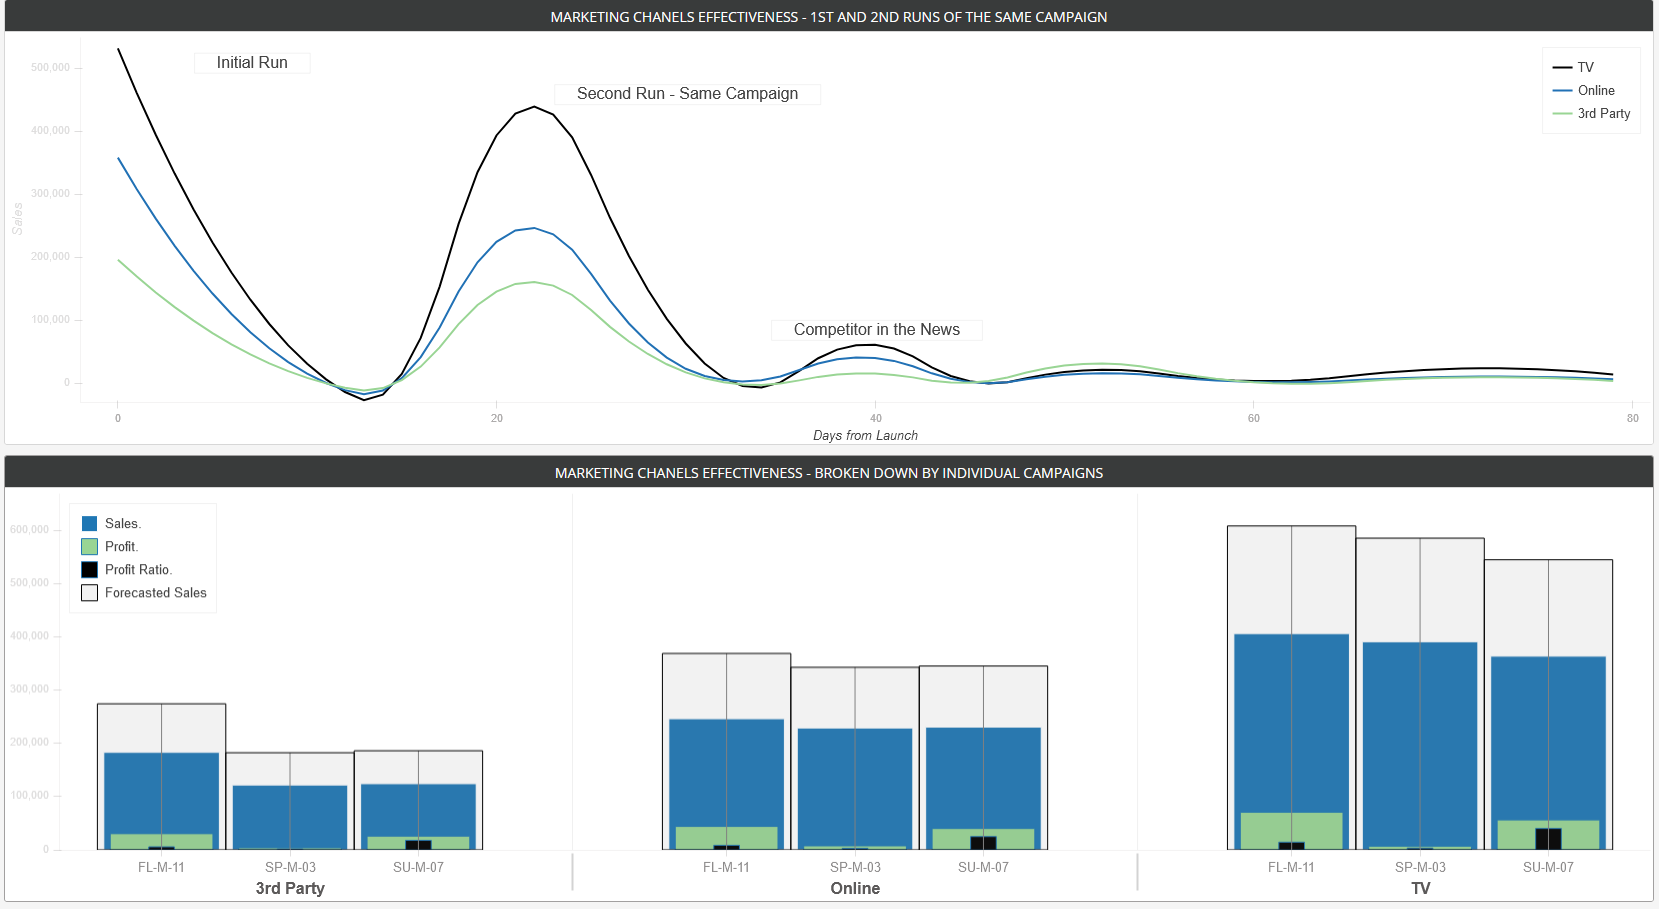Select the 3rd Party SP-M-03 sales bar
Screen dimensions: 1659x909
click(290, 817)
